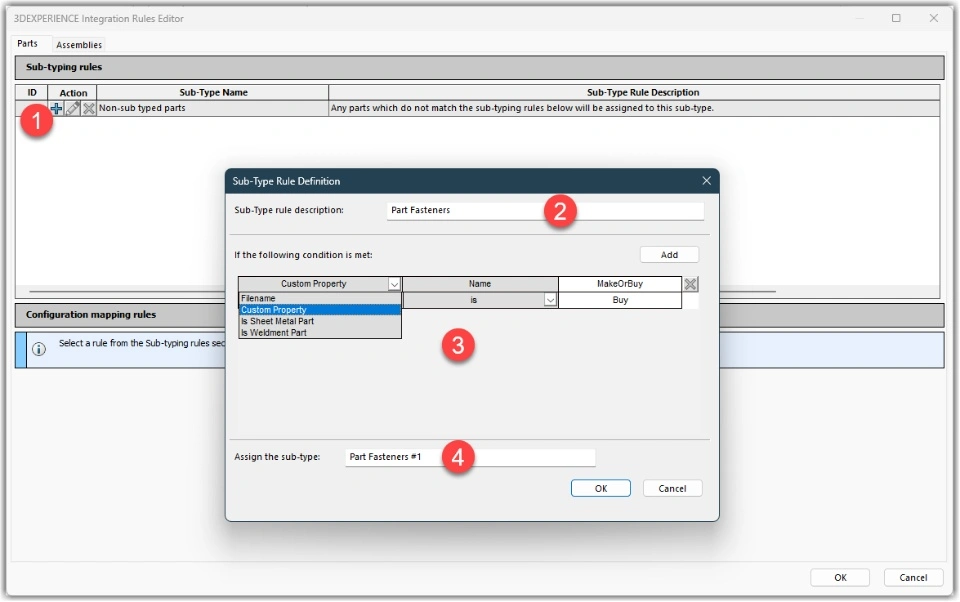Image resolution: width=960 pixels, height=602 pixels.
Task: Choose Custom Property in the dropdown list
Action: pos(320,310)
